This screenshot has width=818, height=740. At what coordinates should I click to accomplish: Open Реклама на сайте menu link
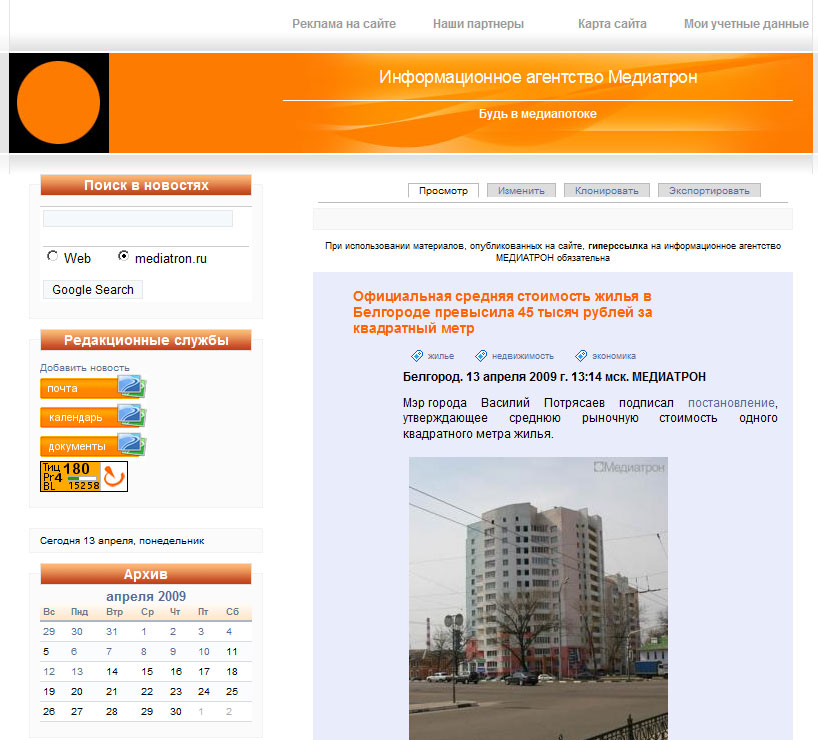(344, 24)
